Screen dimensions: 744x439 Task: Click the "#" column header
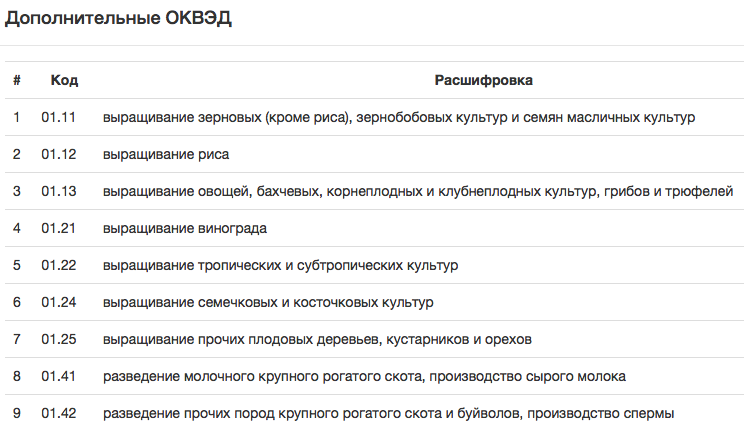click(x=17, y=80)
